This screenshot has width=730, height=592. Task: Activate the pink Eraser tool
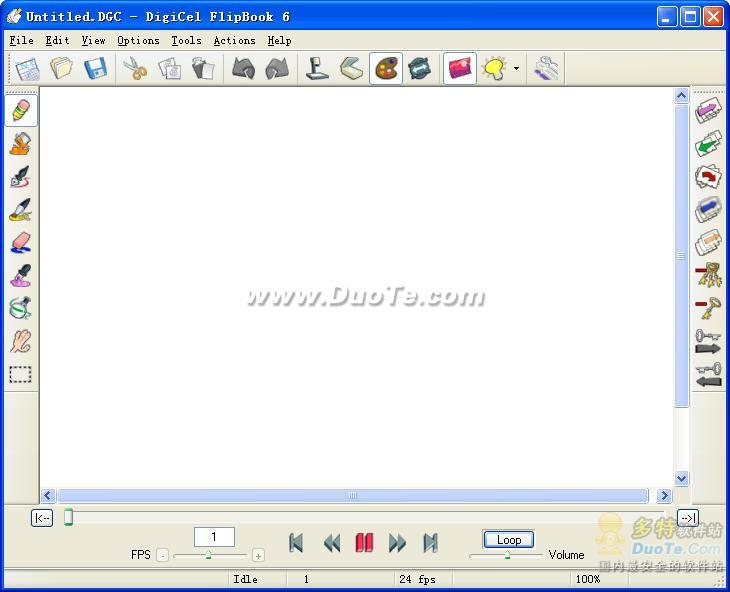21,242
